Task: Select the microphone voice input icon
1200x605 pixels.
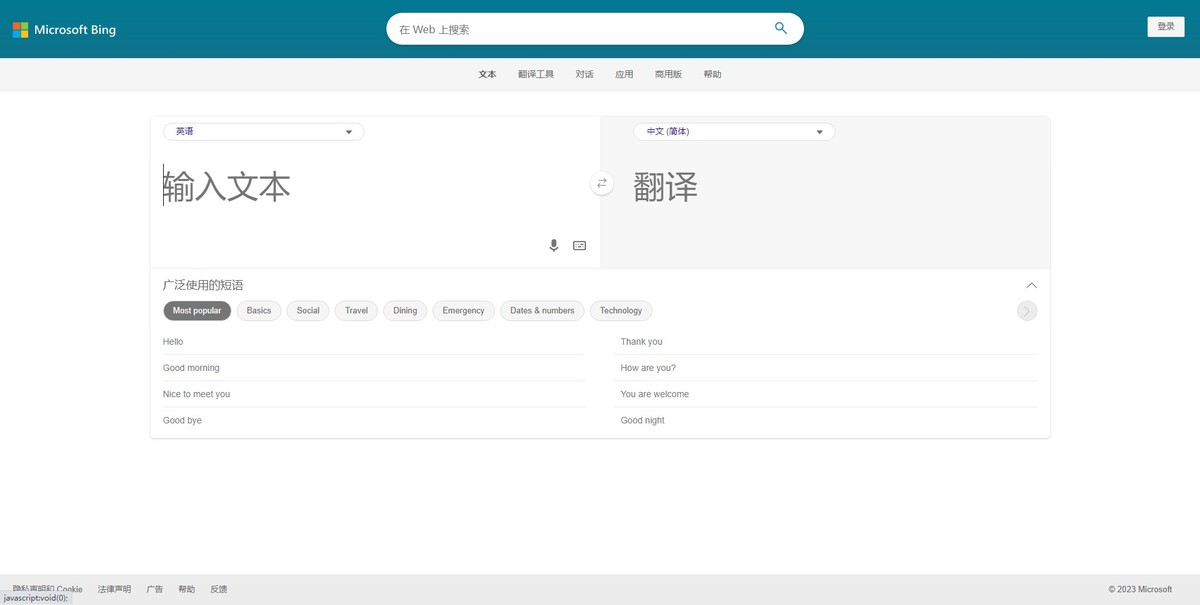Action: 553,245
